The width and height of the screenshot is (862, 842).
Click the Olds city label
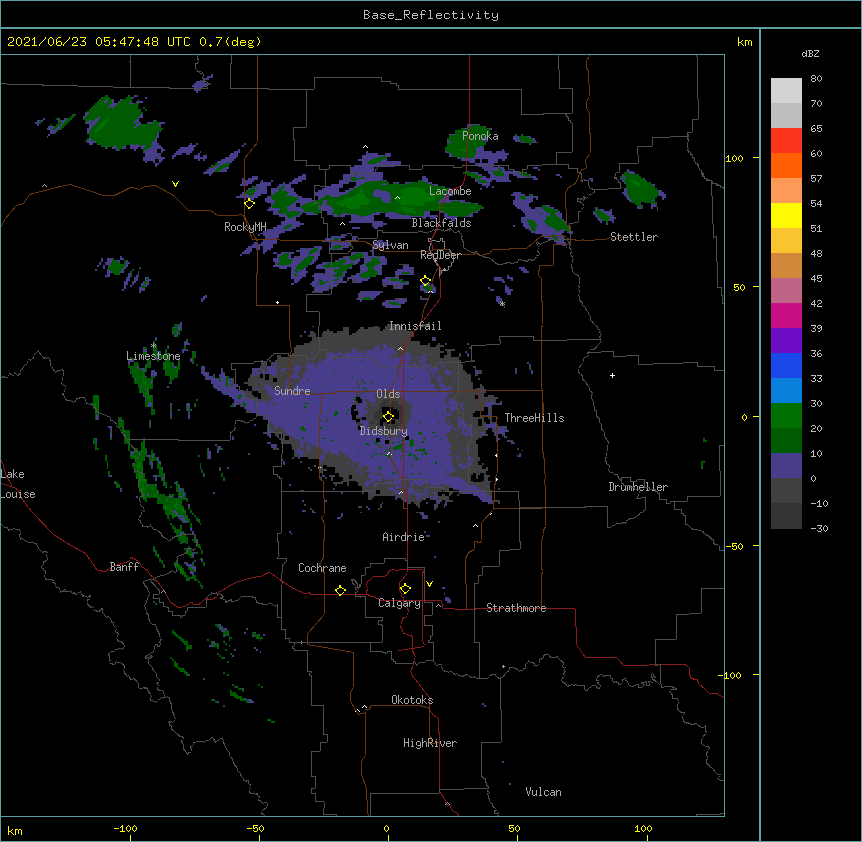pyautogui.click(x=388, y=394)
